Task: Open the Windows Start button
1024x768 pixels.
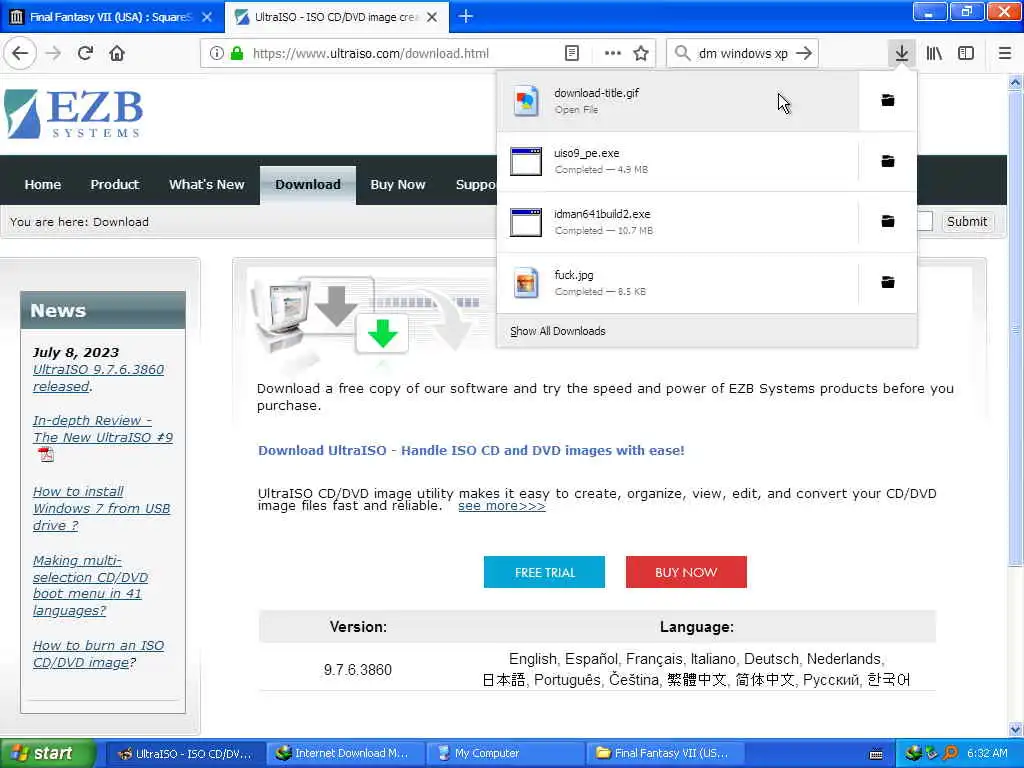Action: pyautogui.click(x=48, y=753)
